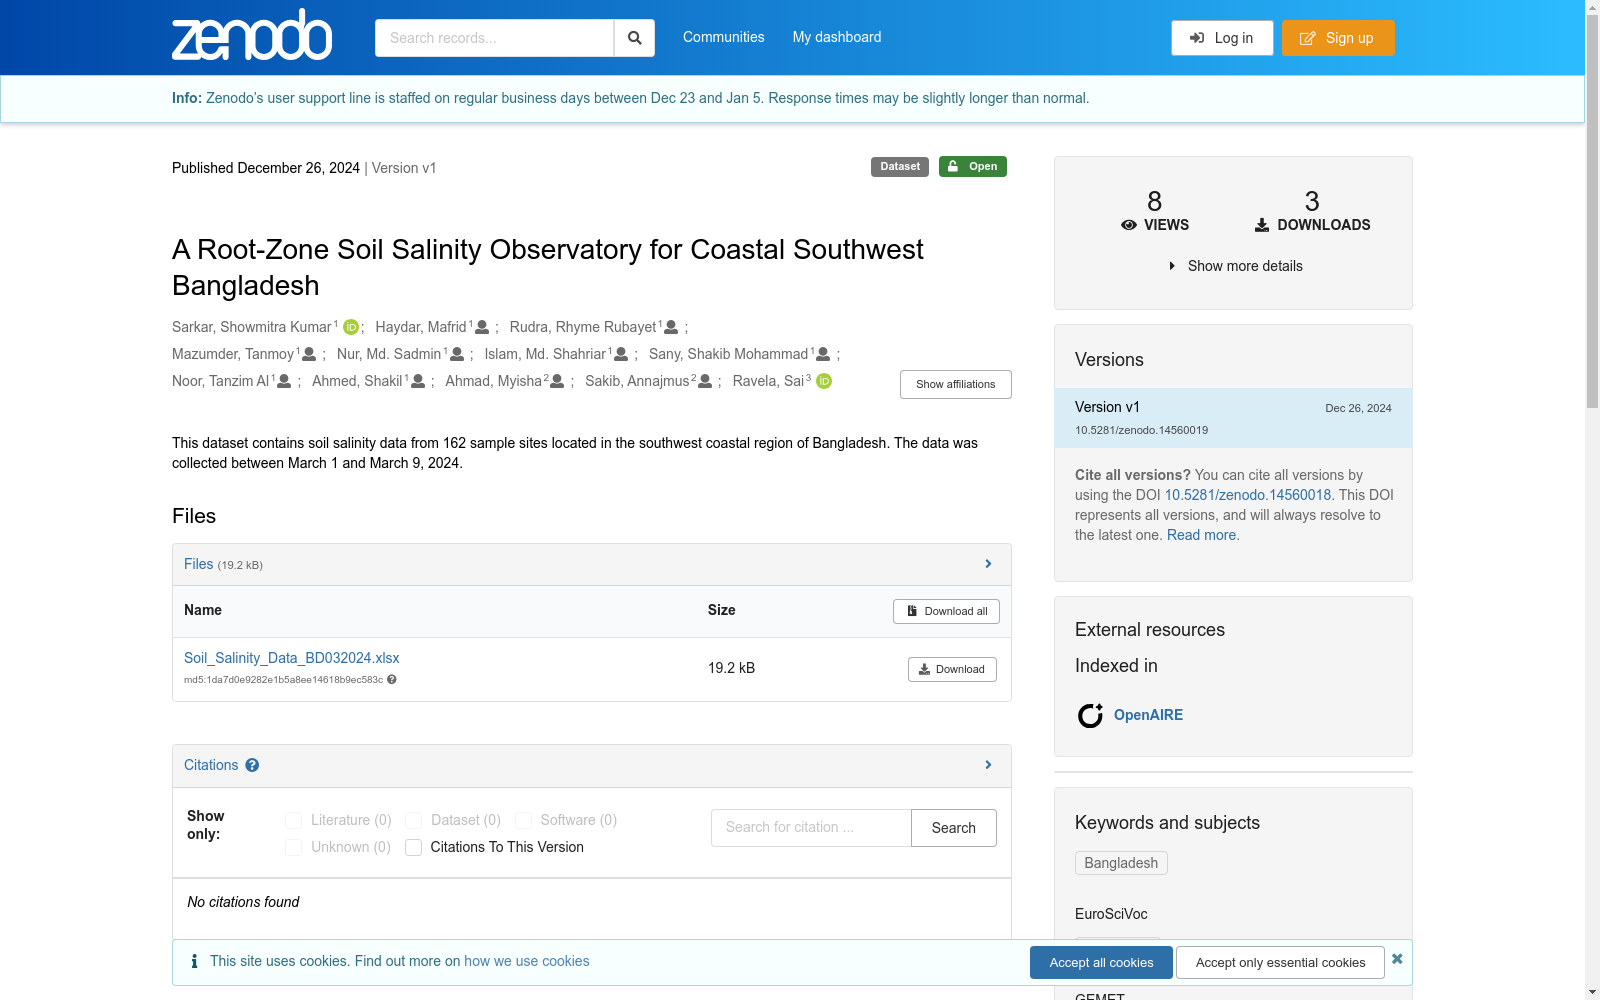Click the person icon next to Noor, Tanzim Al
Screen dimensions: 1600x1000
284,381
